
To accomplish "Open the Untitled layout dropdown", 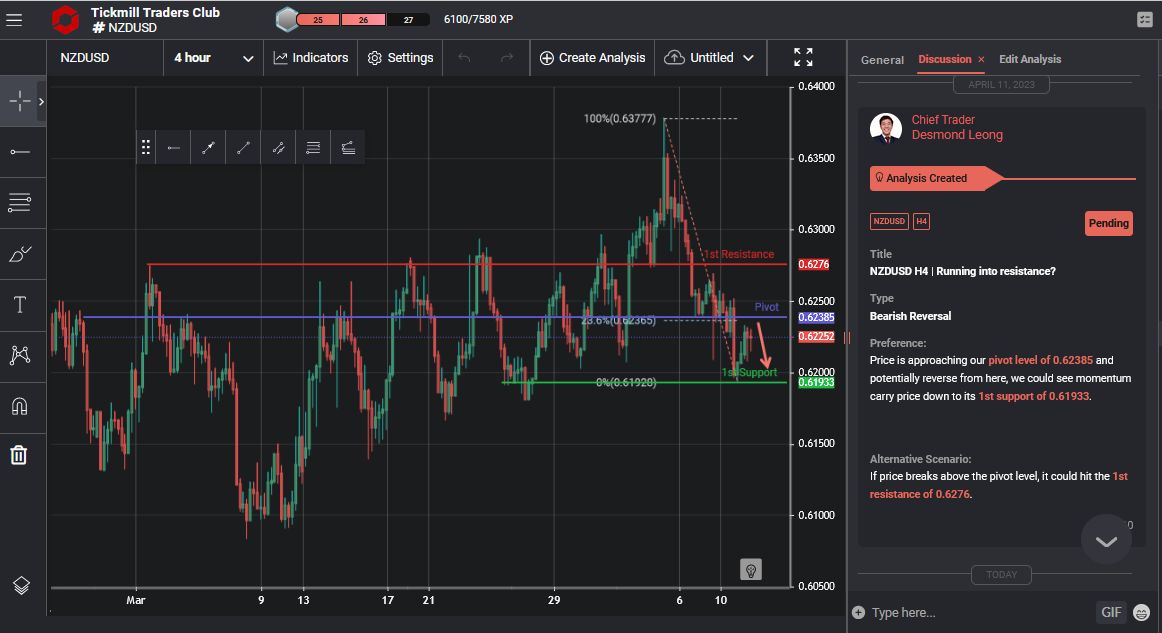I will (709, 58).
